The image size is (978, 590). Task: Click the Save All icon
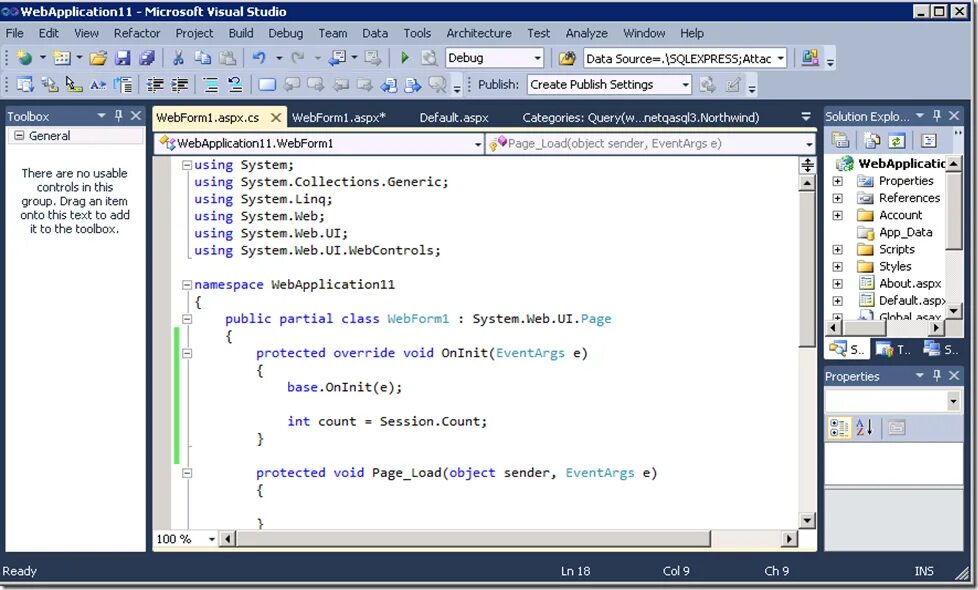pyautogui.click(x=147, y=58)
